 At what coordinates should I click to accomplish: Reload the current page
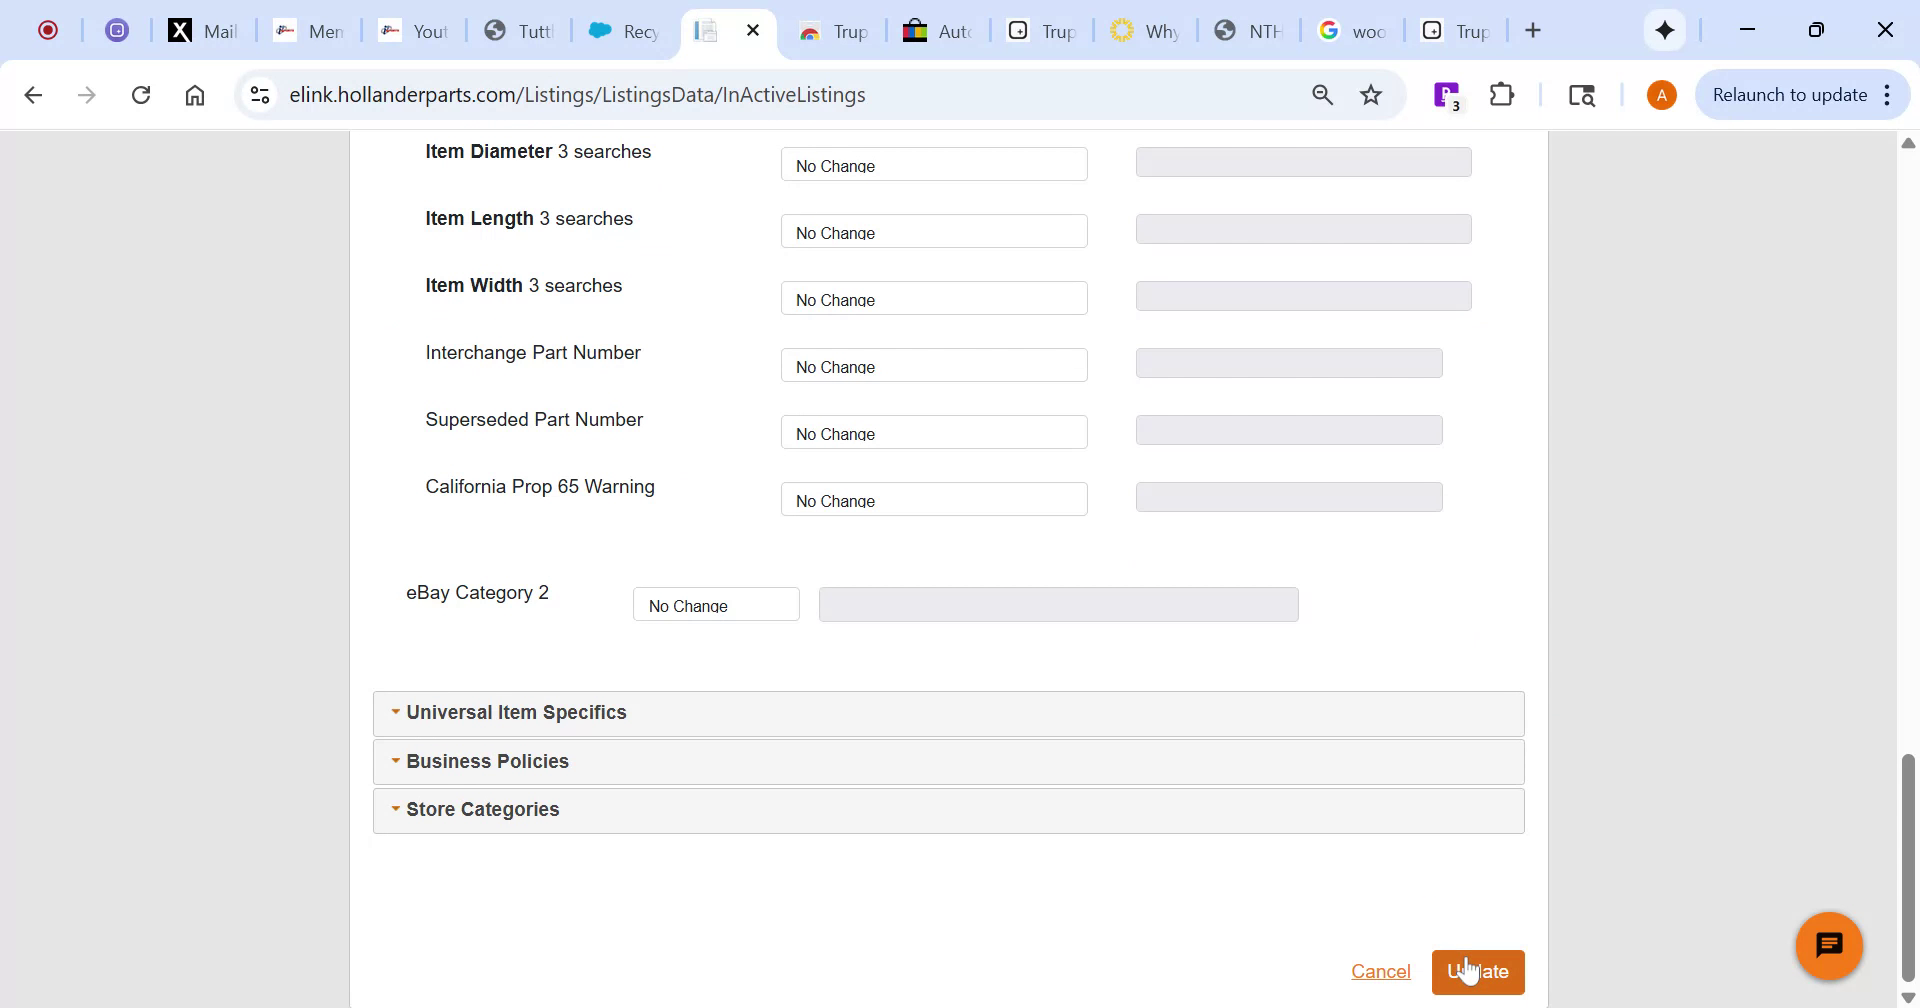(141, 94)
